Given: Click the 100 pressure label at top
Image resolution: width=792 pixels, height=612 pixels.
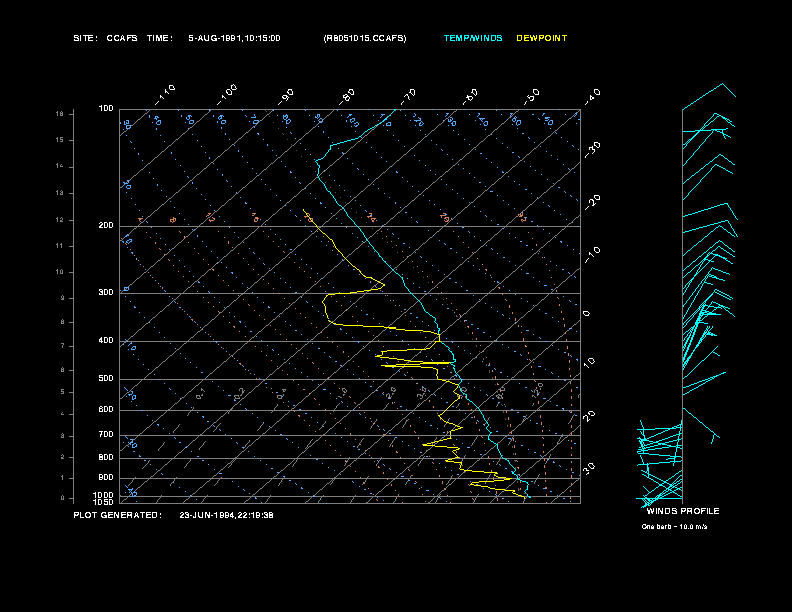Looking at the screenshot, I should coord(106,109).
